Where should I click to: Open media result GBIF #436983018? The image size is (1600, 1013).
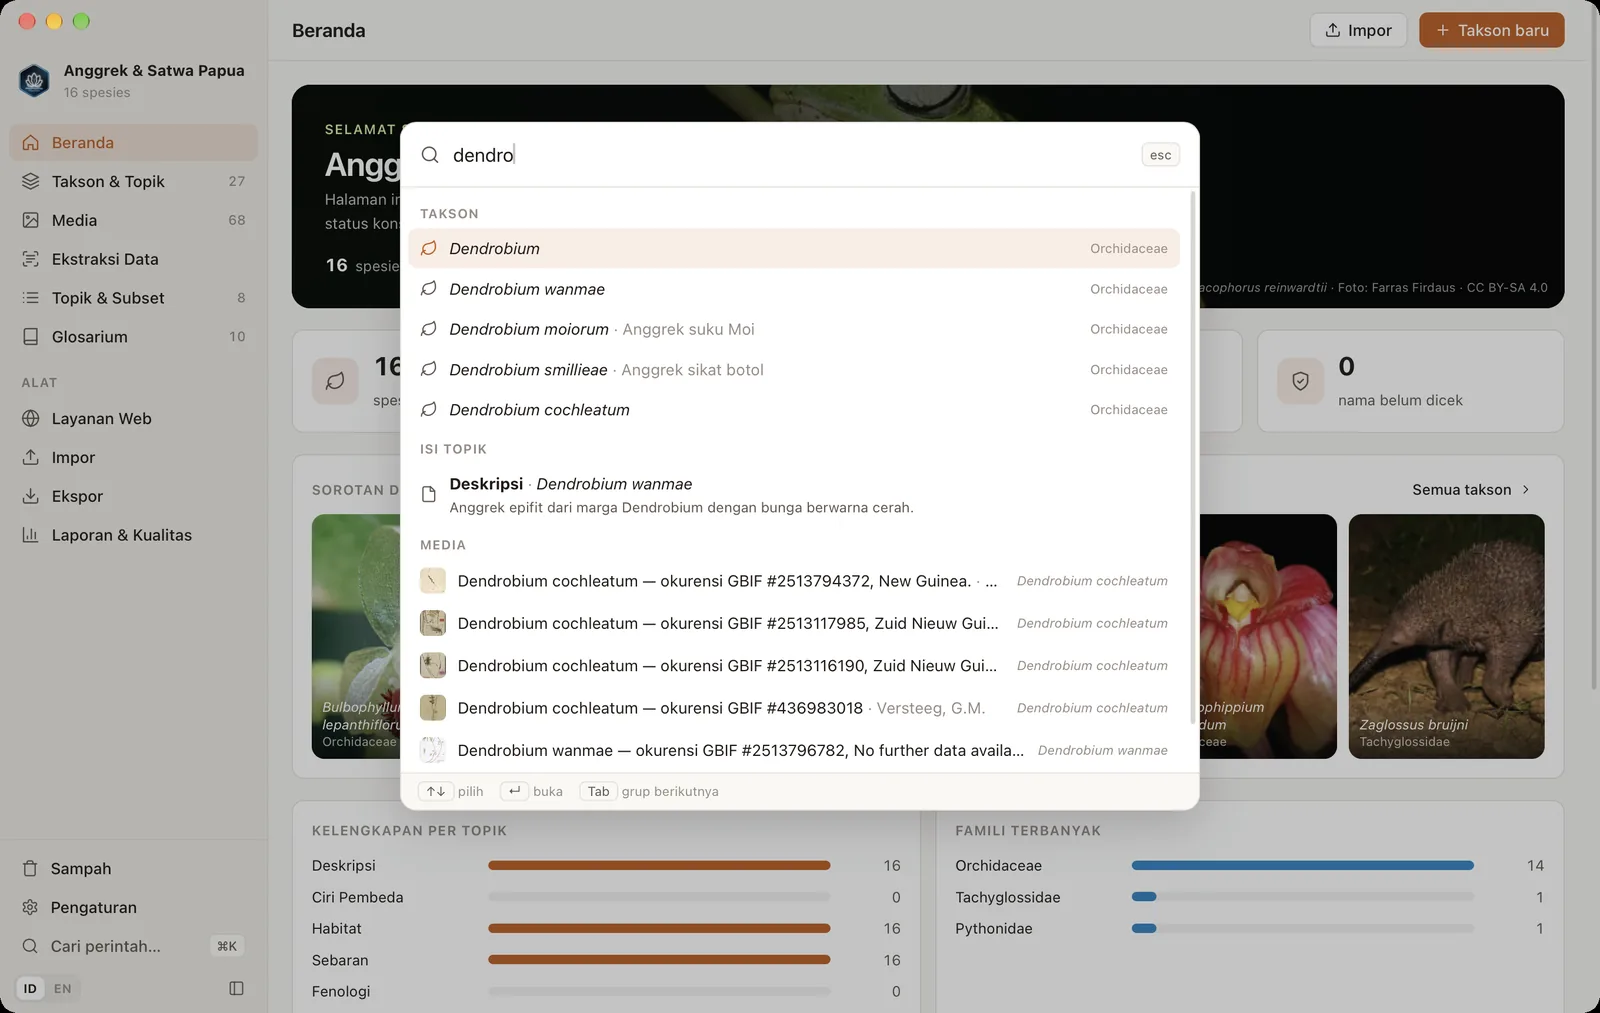tap(794, 708)
